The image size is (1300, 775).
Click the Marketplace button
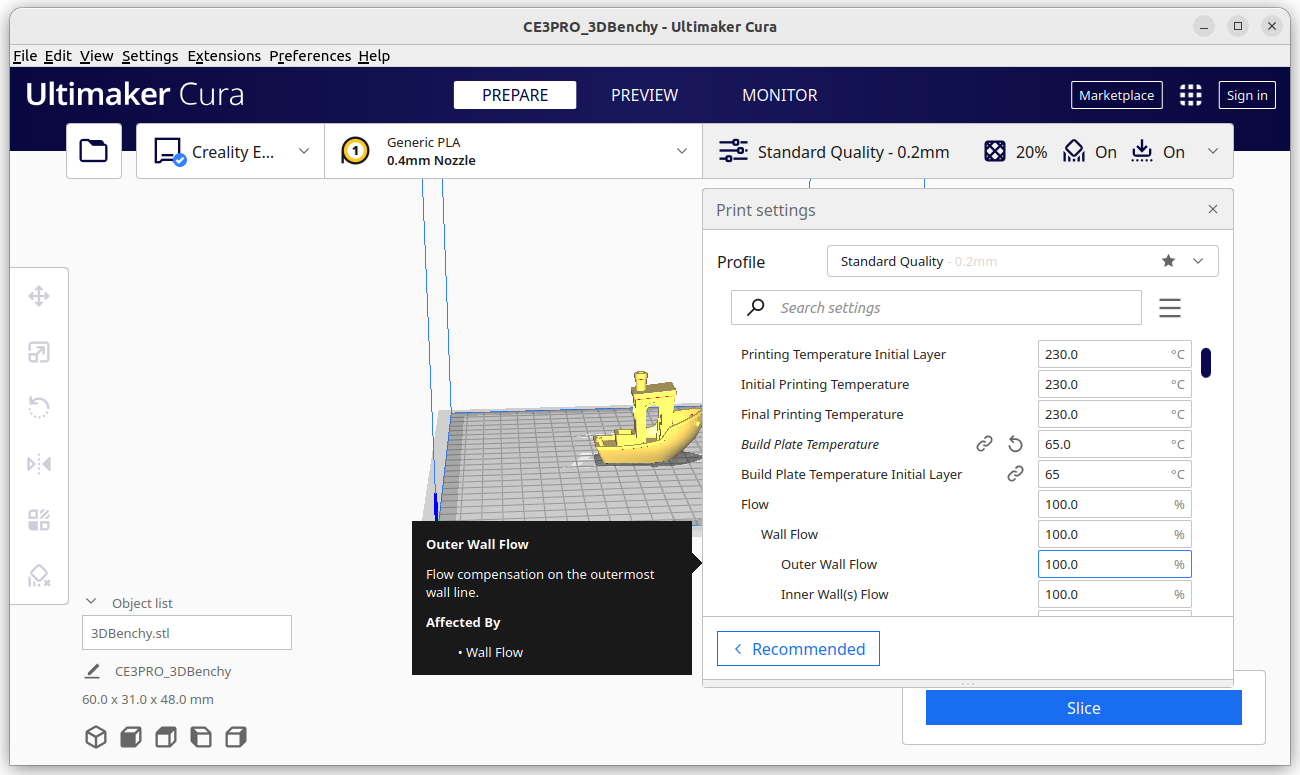tap(1117, 95)
